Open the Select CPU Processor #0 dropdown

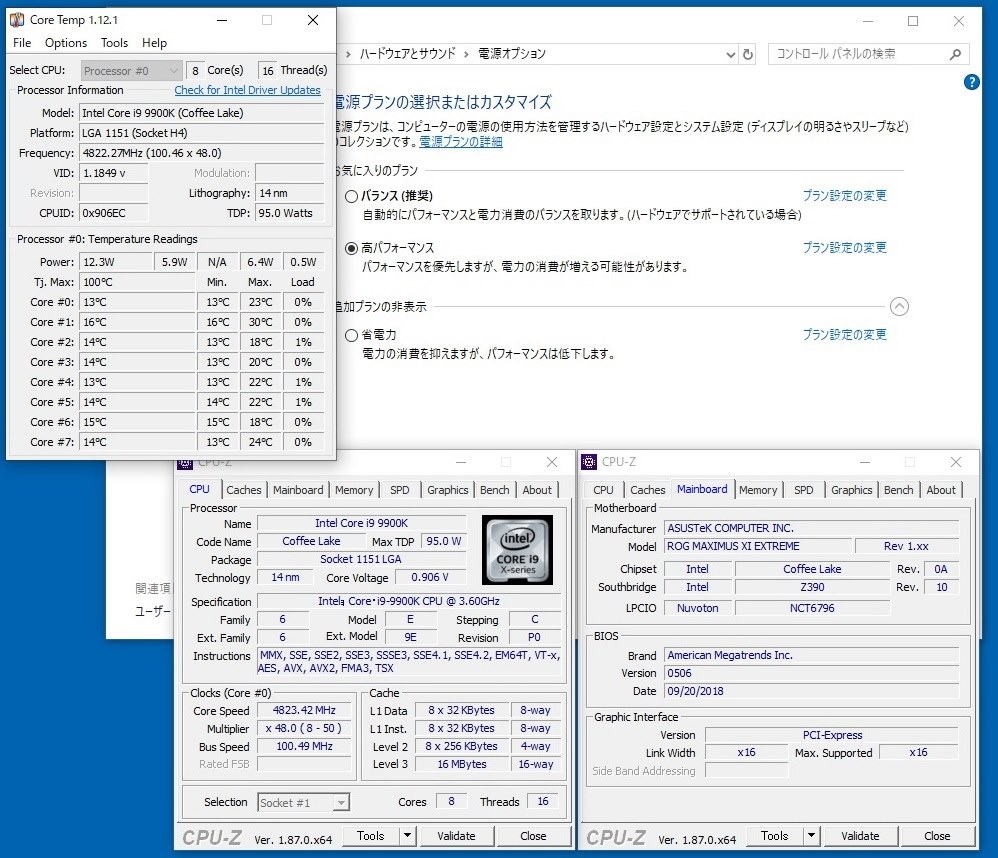tap(132, 71)
